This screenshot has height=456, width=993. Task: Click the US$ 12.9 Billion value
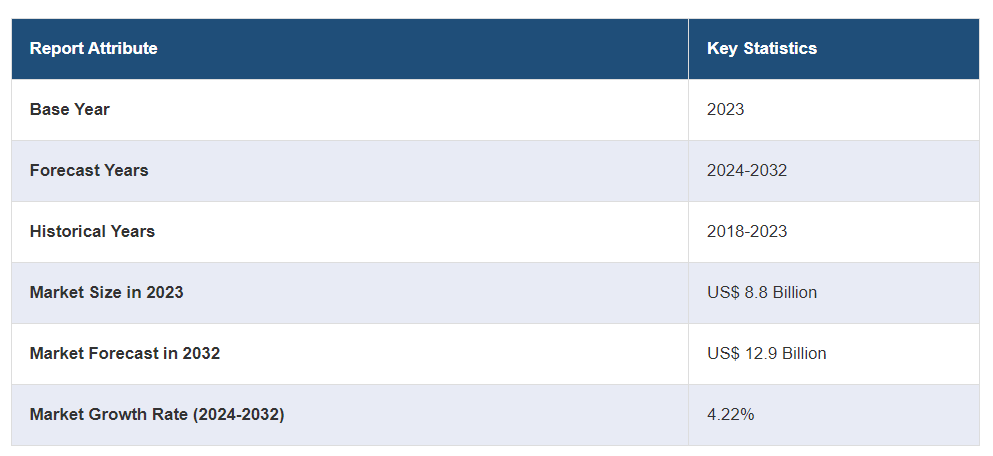[x=766, y=353]
